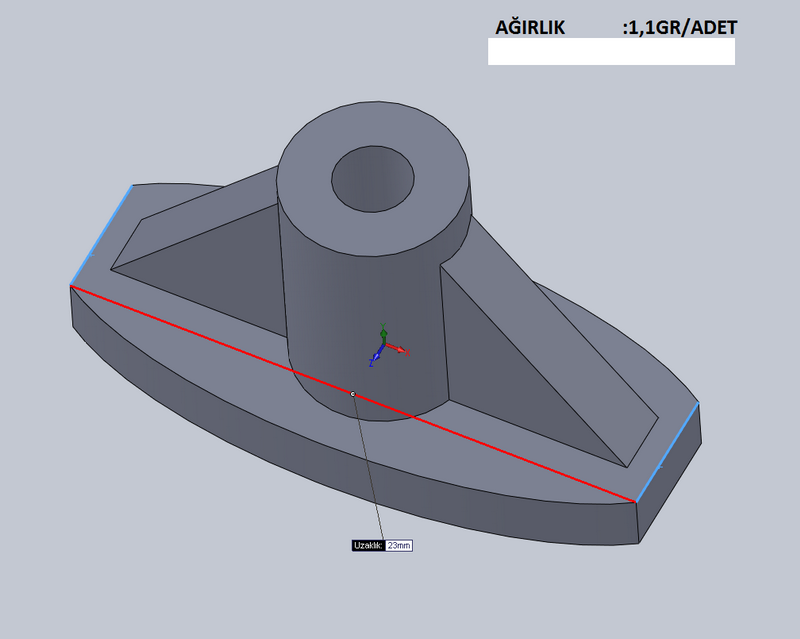This screenshot has width=800, height=639.
Task: Click the green Y axis arrow of the triad
Action: 382,334
